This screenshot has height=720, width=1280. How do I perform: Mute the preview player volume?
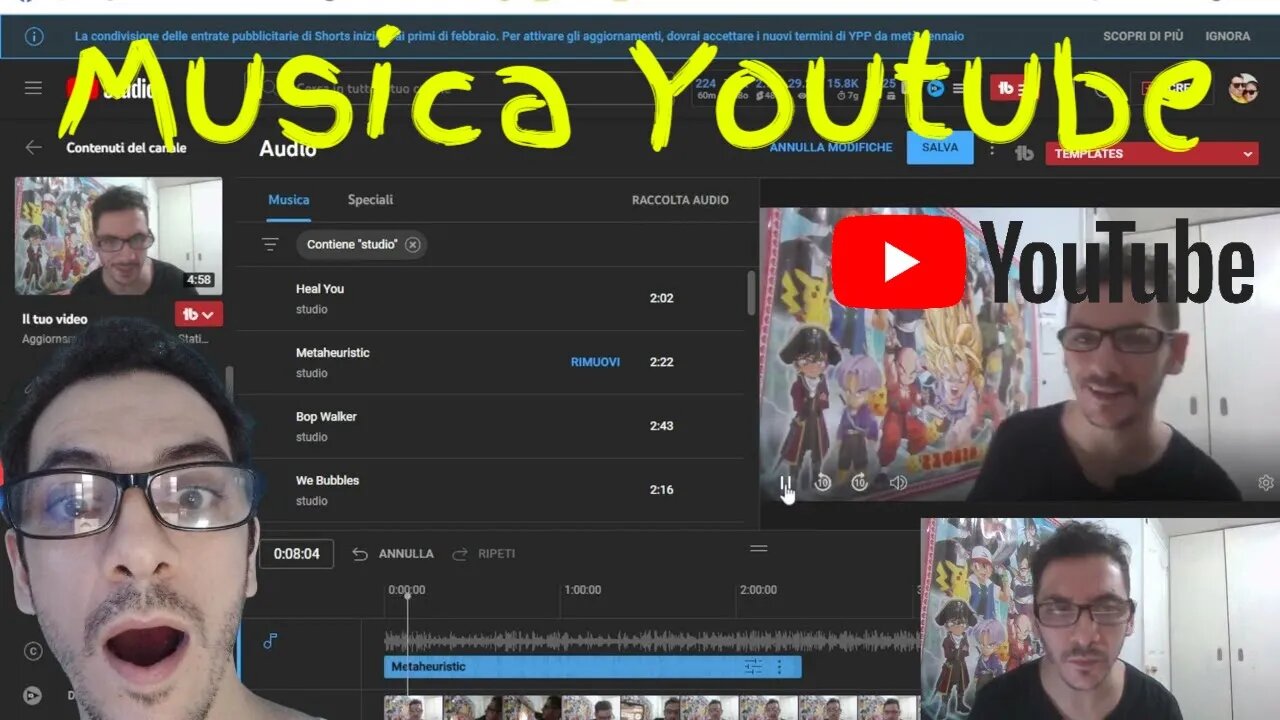coord(898,483)
